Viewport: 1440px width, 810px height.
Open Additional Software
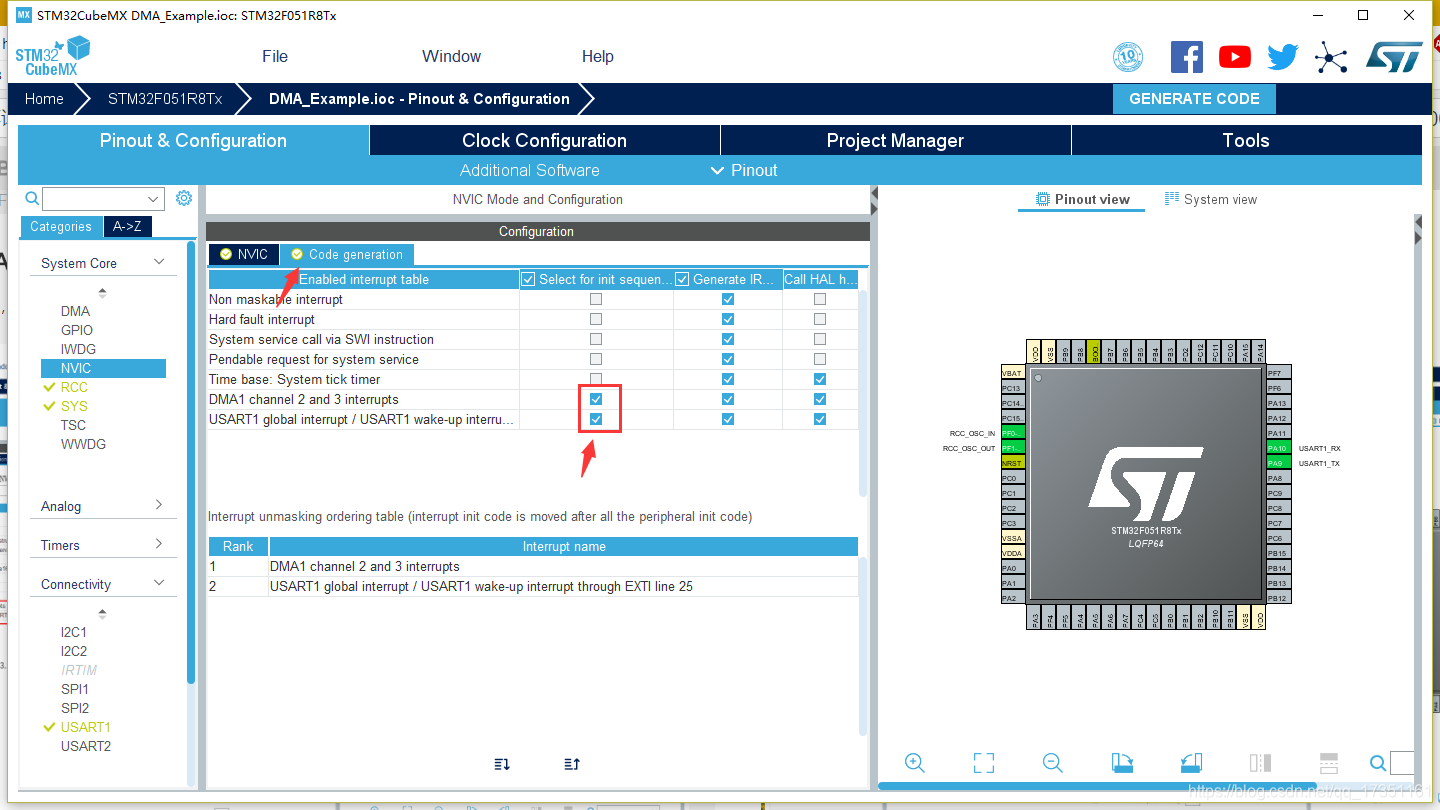[530, 170]
